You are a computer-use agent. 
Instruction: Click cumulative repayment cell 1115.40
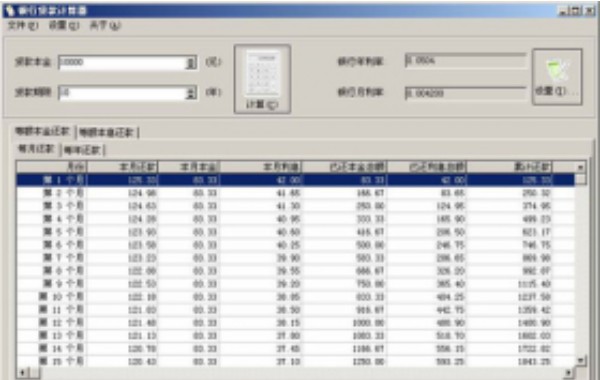coord(534,284)
